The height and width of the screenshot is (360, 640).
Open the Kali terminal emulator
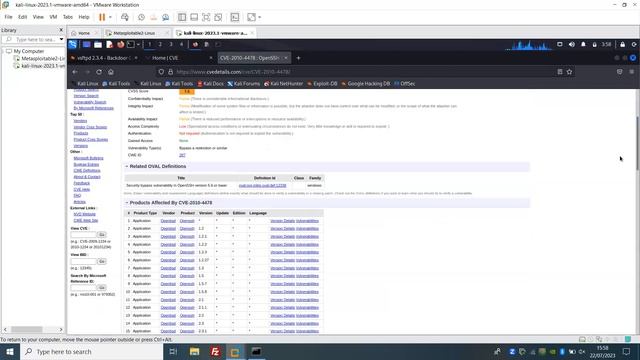(131, 44)
